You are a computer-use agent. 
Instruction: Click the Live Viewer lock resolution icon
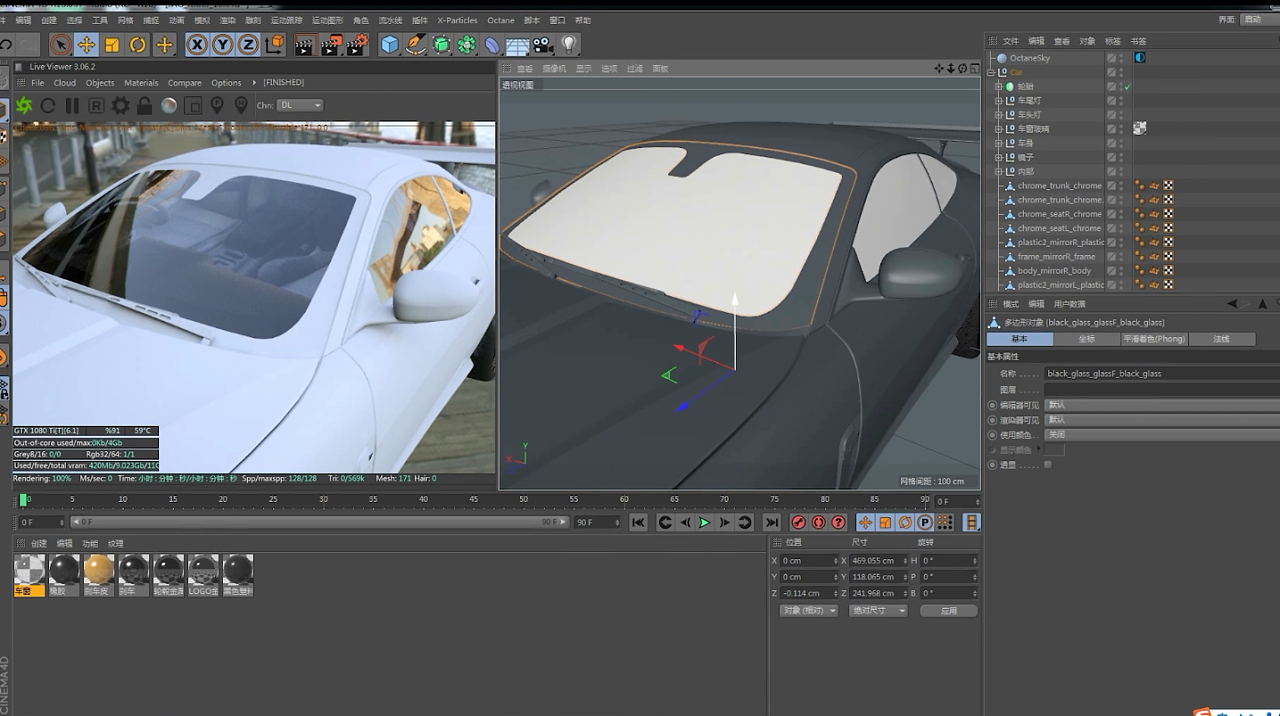[x=145, y=105]
